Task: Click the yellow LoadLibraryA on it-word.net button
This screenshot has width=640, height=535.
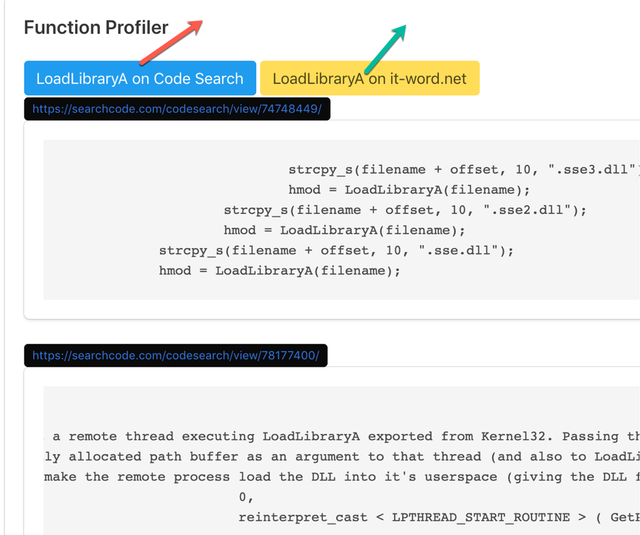Action: (370, 78)
